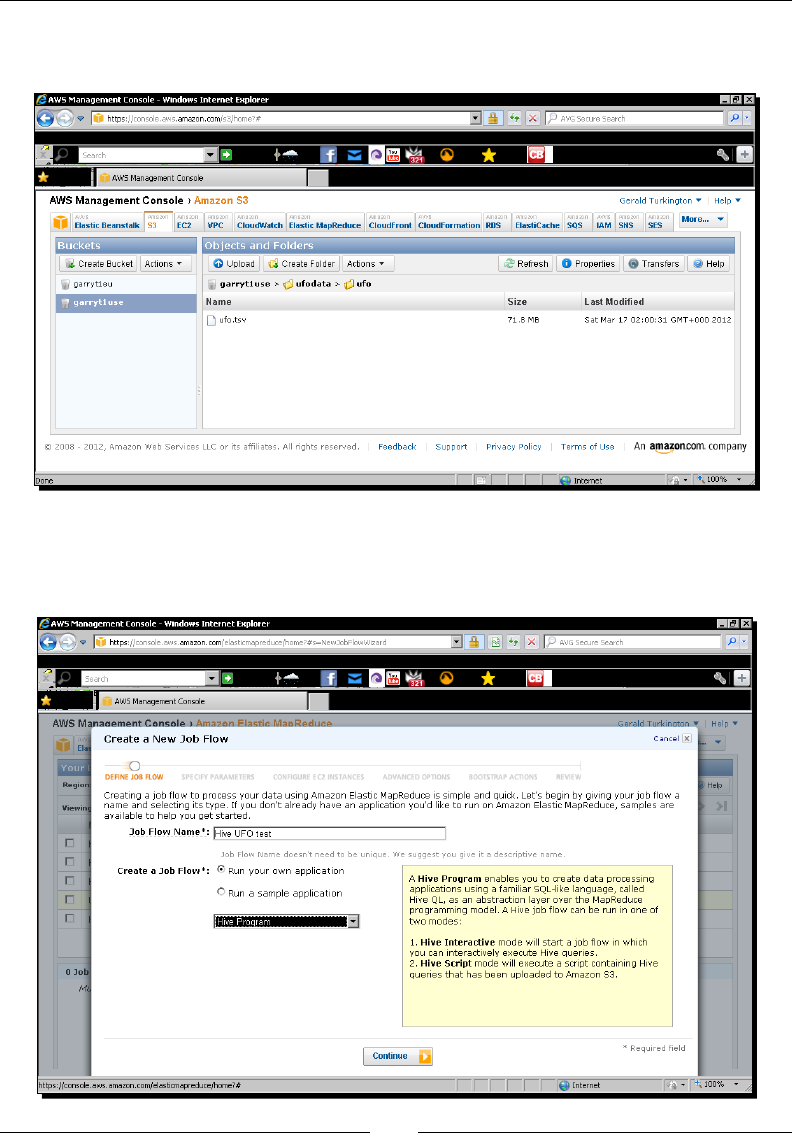Click the AVG Secure Search box in the S3 window
Image resolution: width=792 pixels, height=1142 pixels.
[x=634, y=118]
